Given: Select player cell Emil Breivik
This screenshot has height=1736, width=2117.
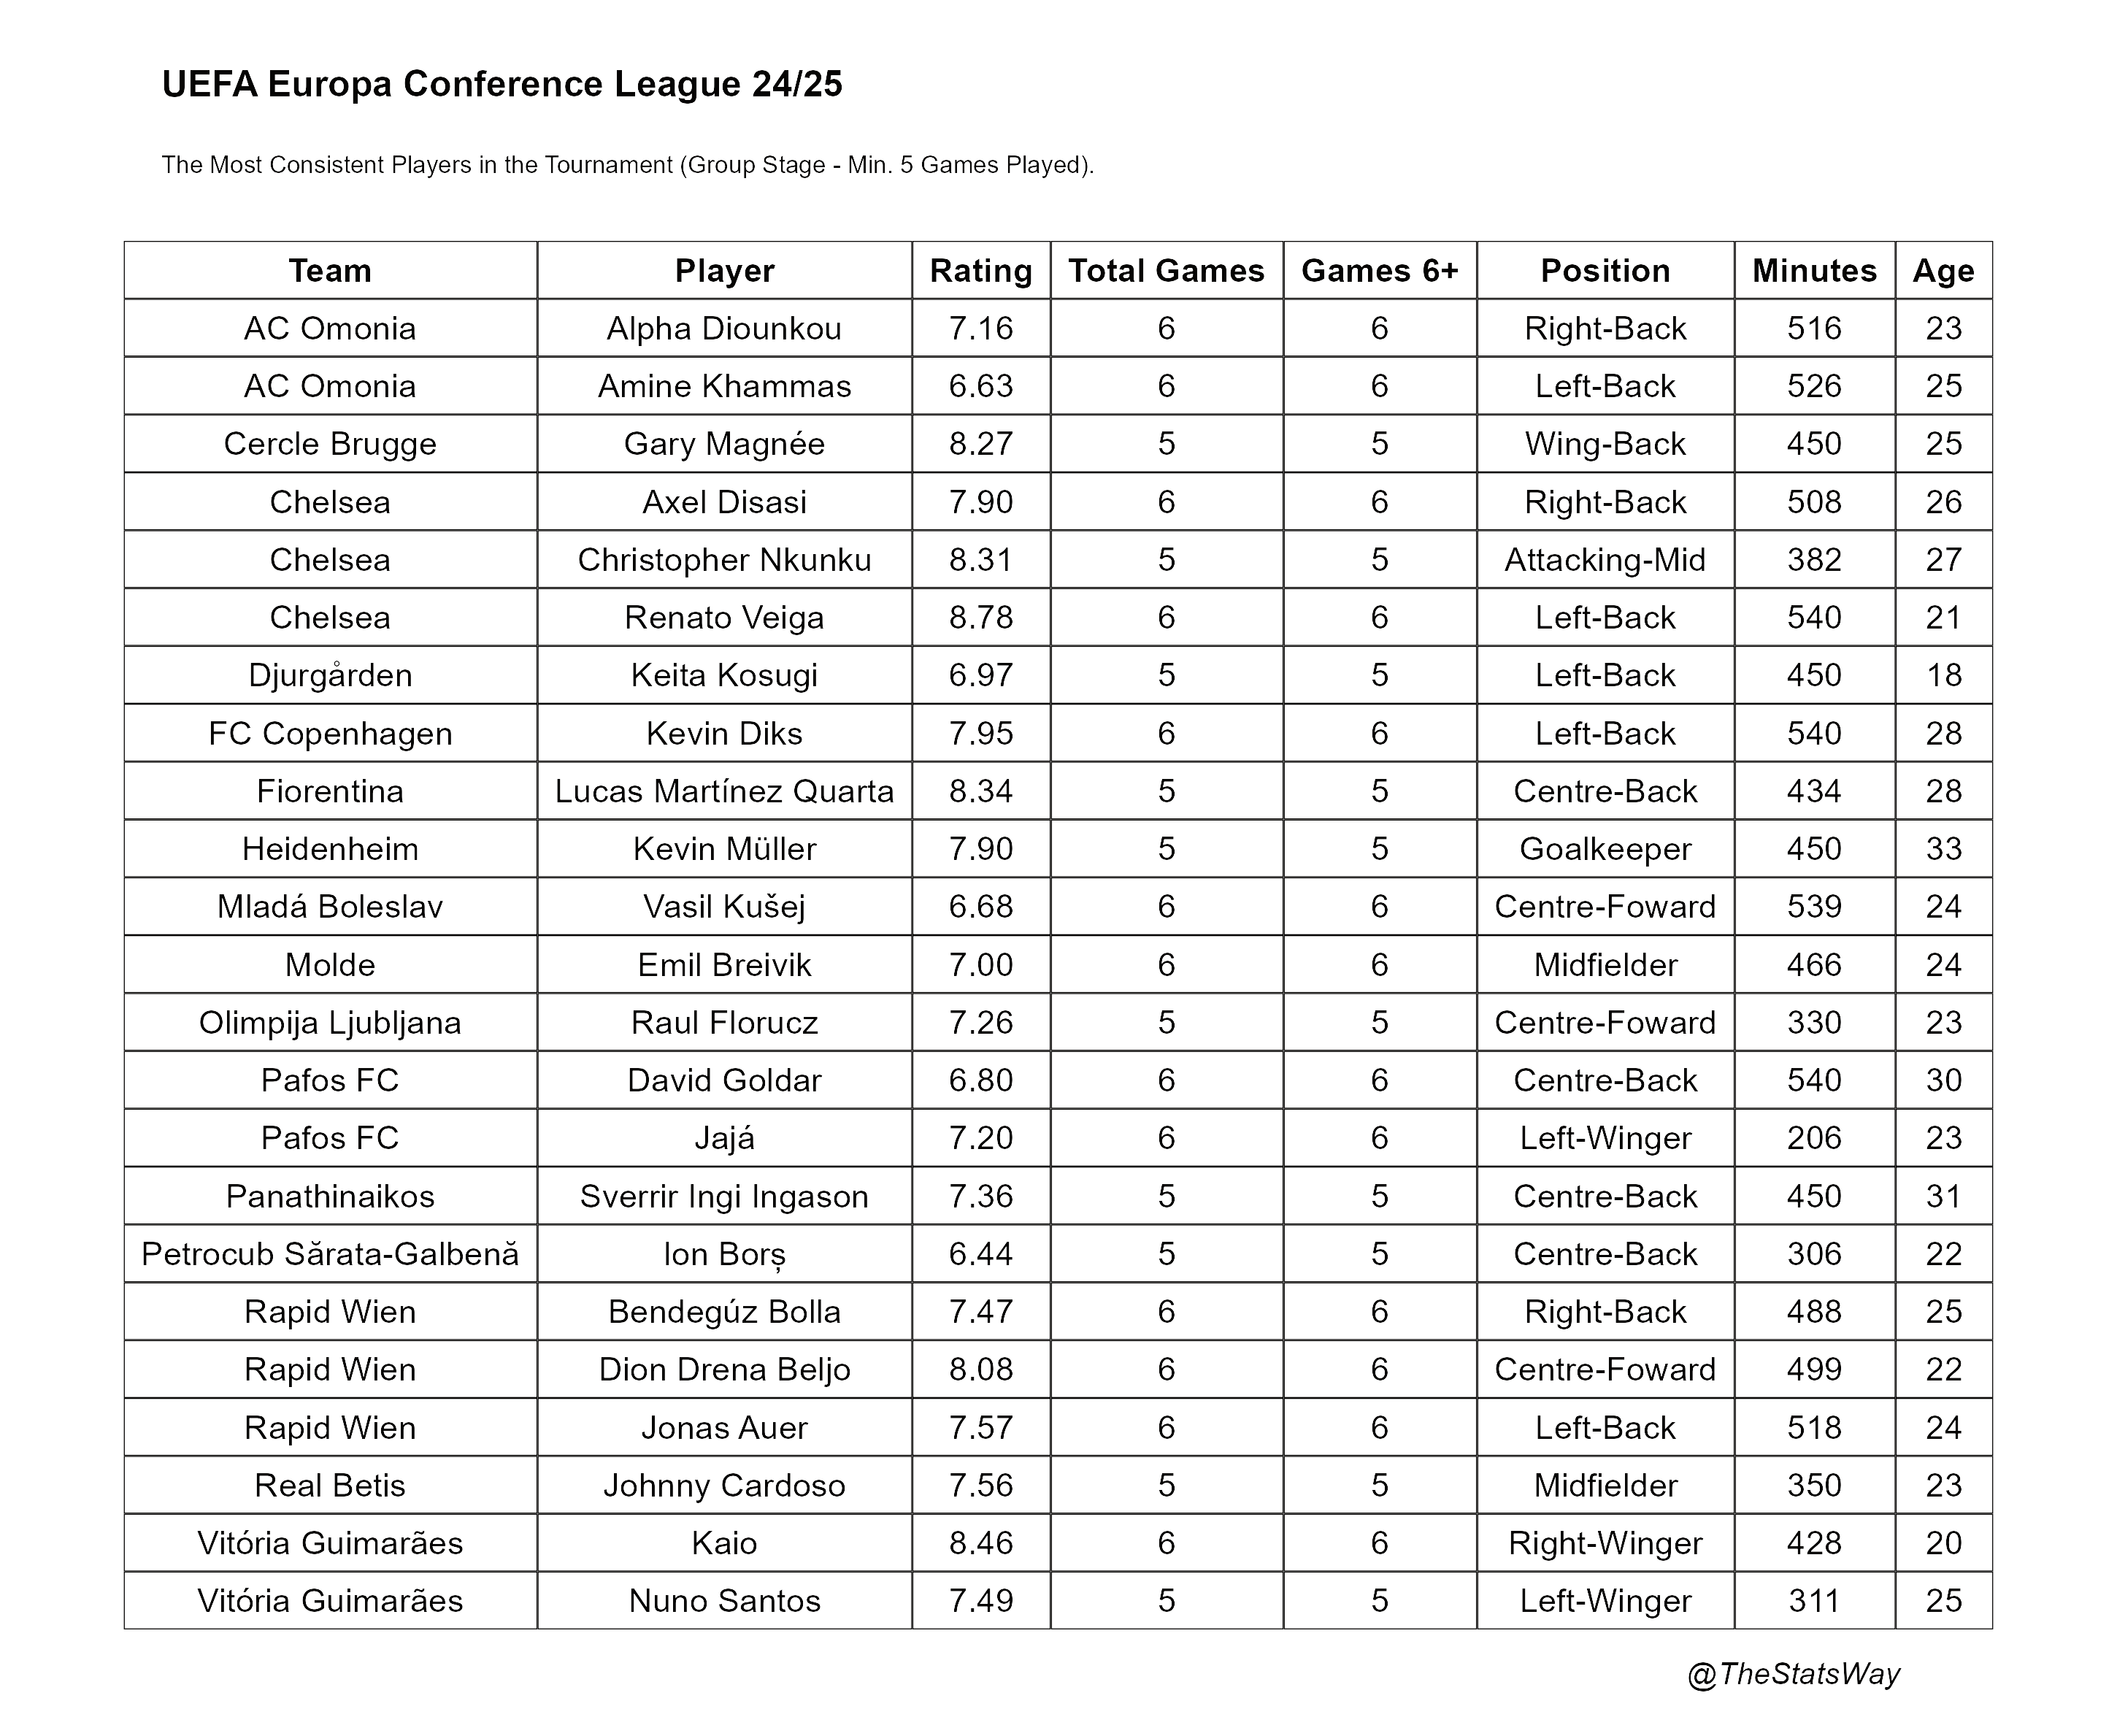Looking at the screenshot, I should click(x=724, y=965).
